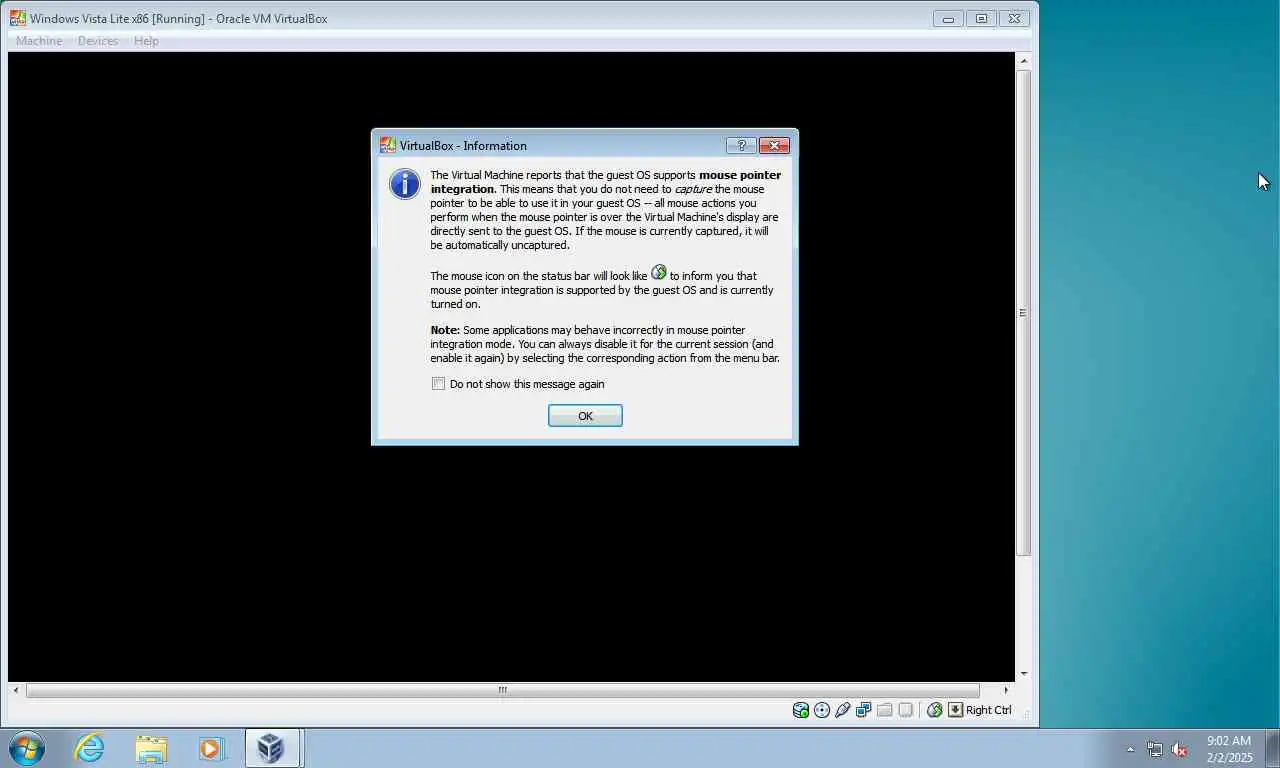Click the Show desktop strip beside the clock
The width and height of the screenshot is (1280, 768).
tap(1272, 748)
